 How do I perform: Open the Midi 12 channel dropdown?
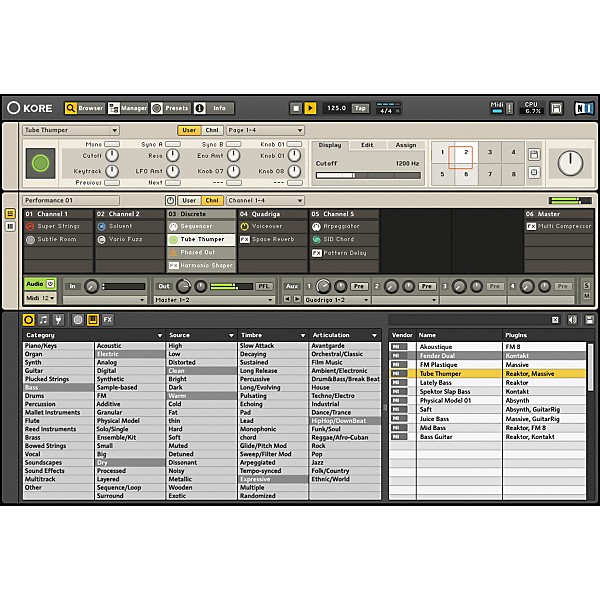point(40,298)
